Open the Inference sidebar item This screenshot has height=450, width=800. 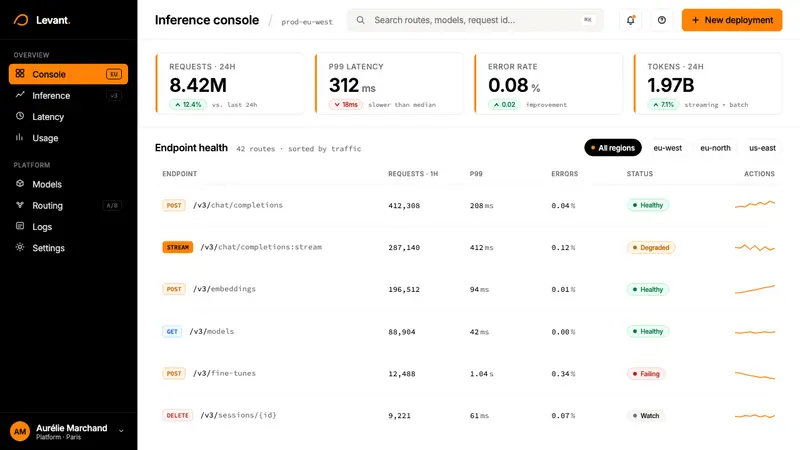[x=68, y=95]
